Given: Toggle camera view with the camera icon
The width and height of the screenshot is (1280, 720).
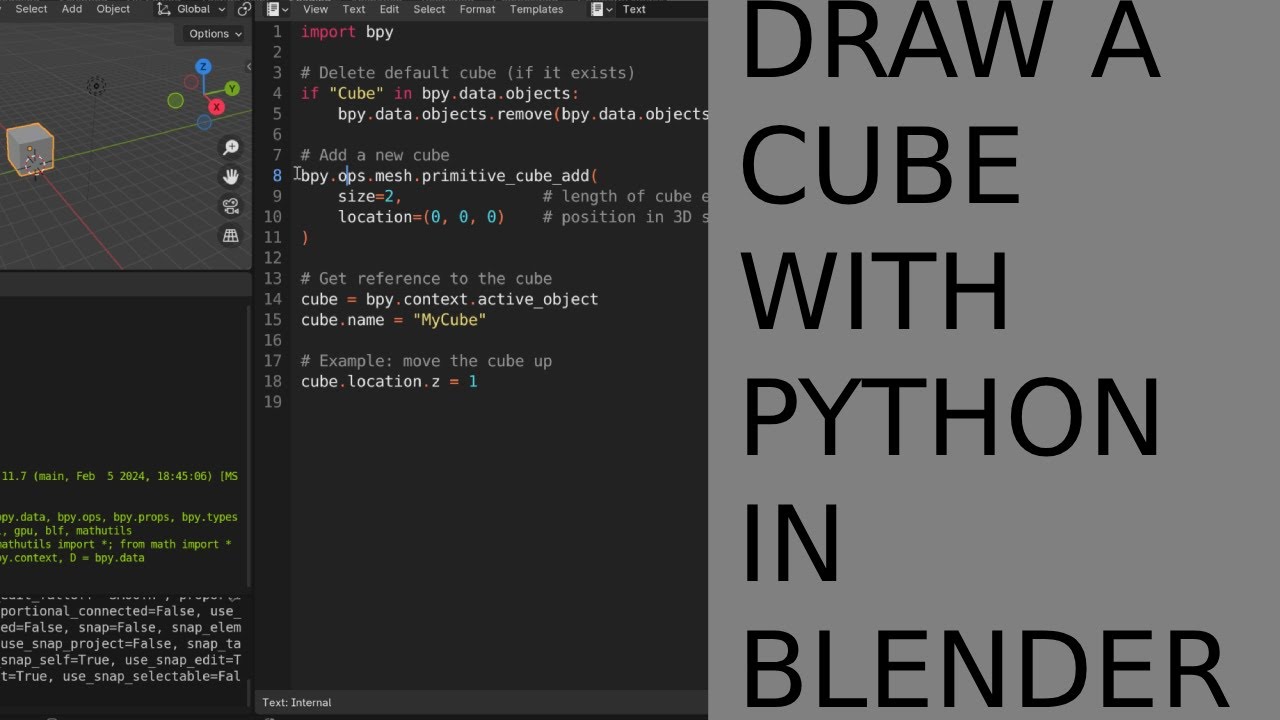Looking at the screenshot, I should tap(231, 207).
